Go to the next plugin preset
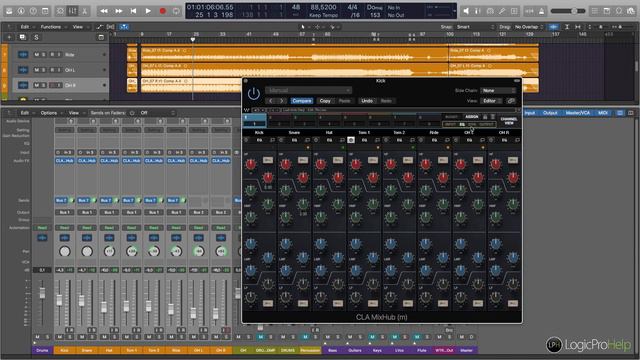 click(281, 101)
